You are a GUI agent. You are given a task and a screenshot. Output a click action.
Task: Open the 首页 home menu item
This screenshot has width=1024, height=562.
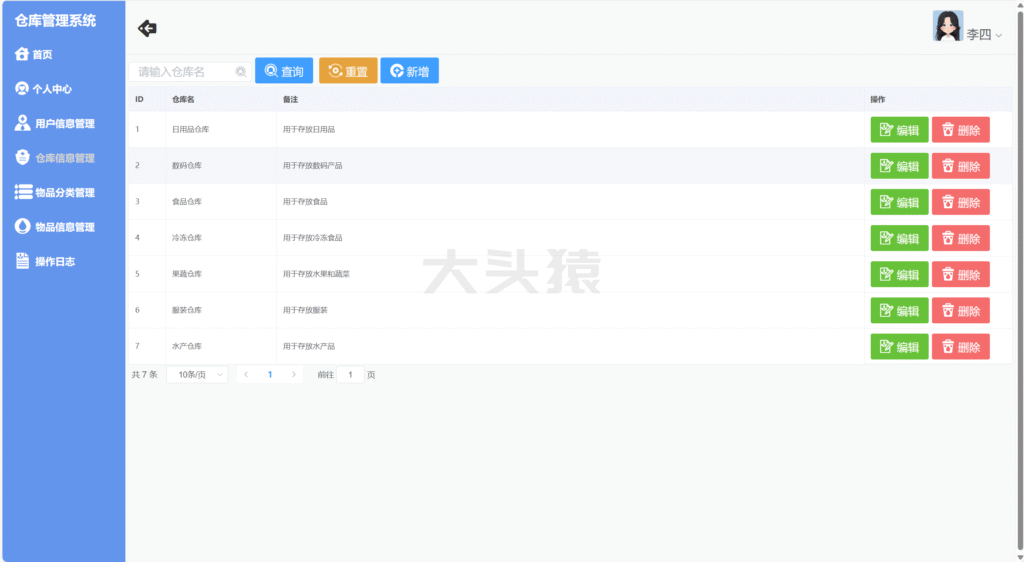pos(34,54)
